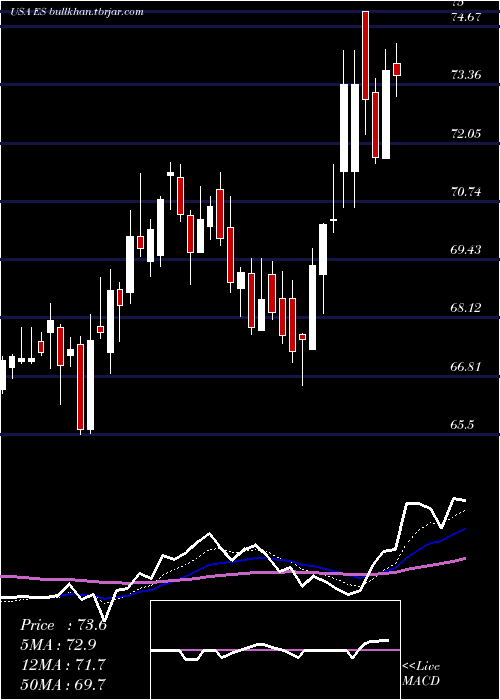Click the 74.67 price axis label

pyautogui.click(x=466, y=17)
